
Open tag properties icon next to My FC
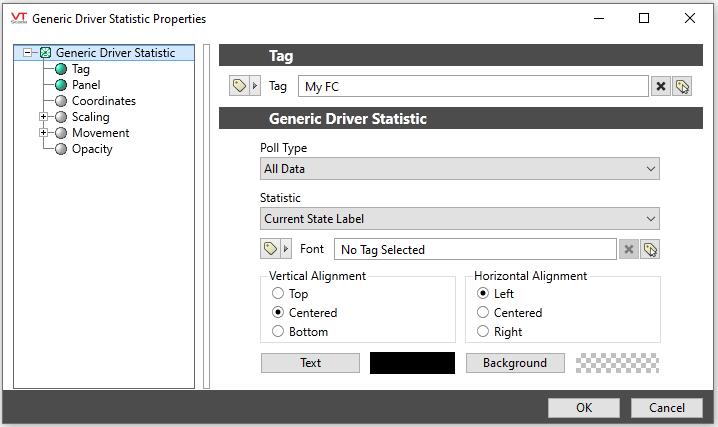[682, 86]
